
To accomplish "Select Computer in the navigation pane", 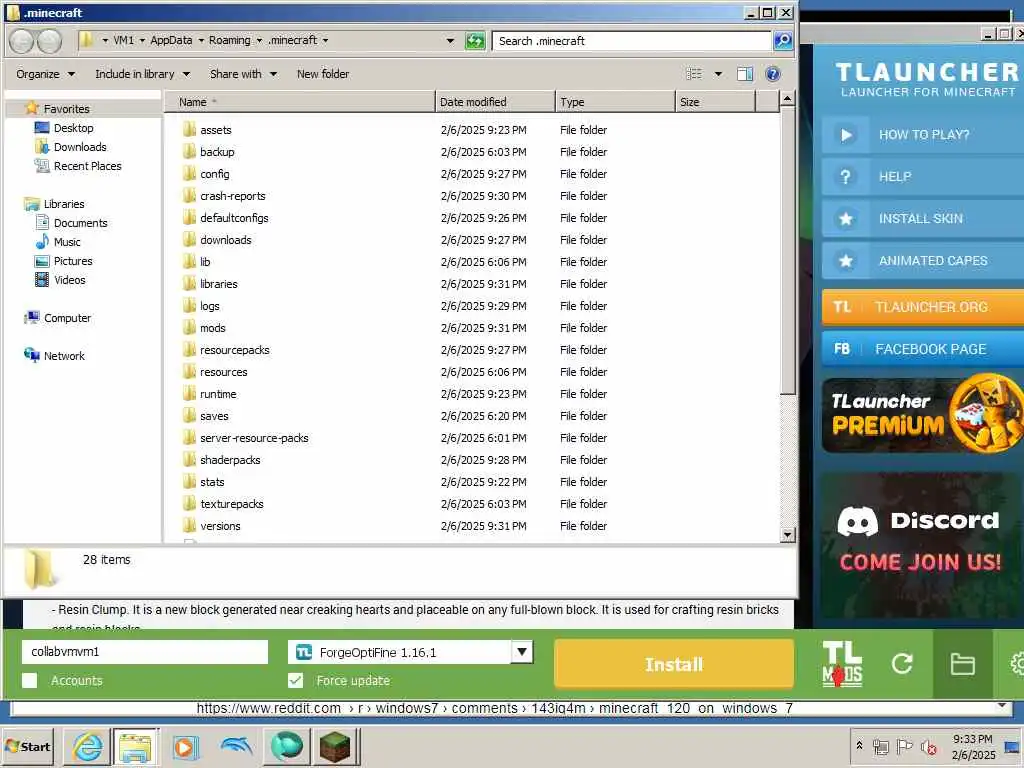I will pyautogui.click(x=67, y=318).
